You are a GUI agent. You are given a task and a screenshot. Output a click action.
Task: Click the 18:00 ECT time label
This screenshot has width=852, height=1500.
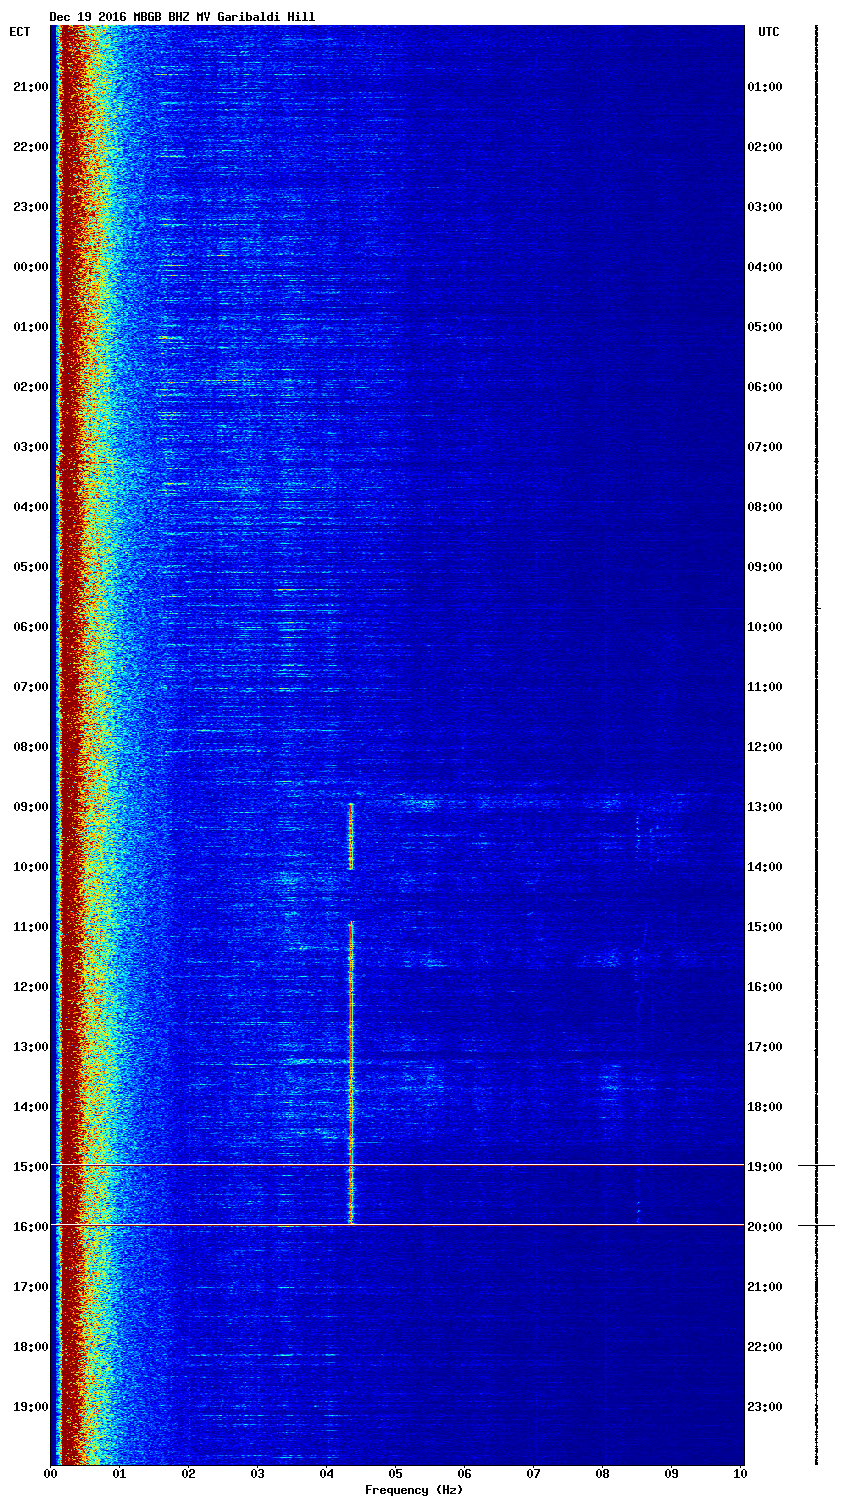click(x=30, y=1347)
